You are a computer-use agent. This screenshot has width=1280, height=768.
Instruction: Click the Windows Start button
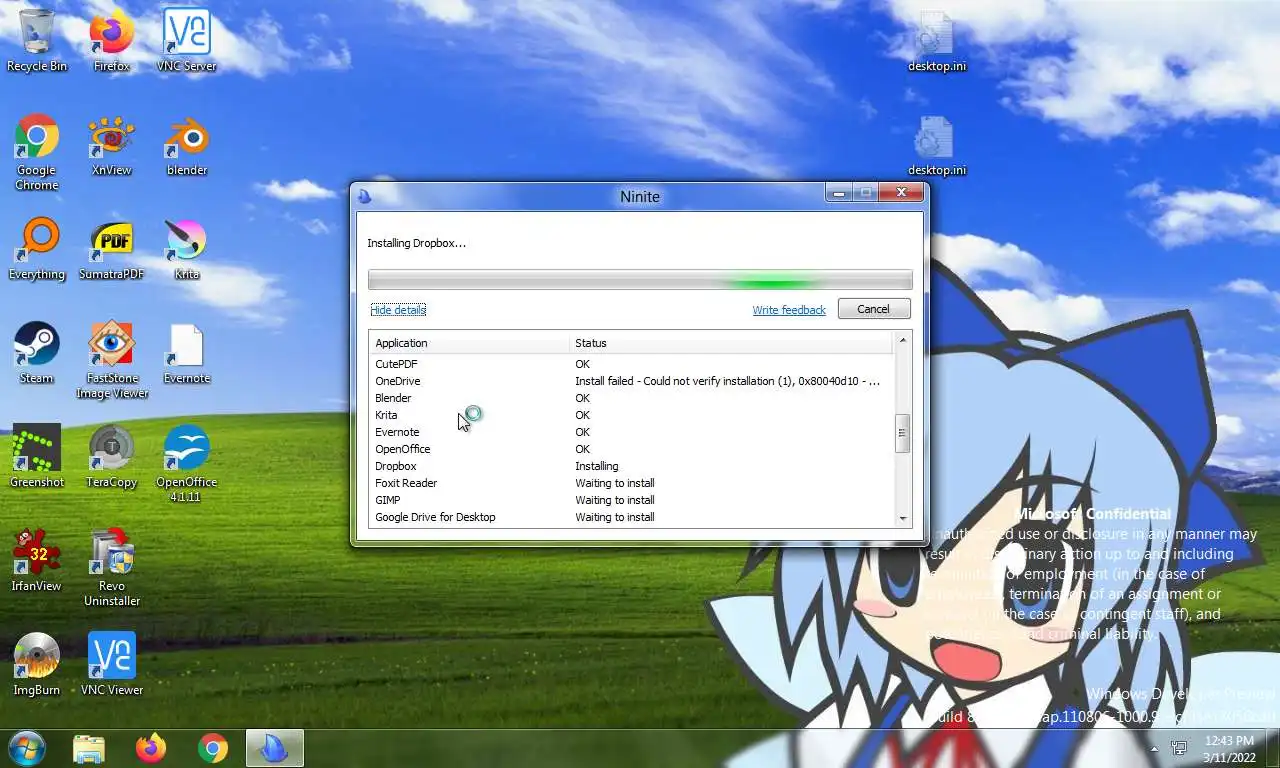point(26,748)
